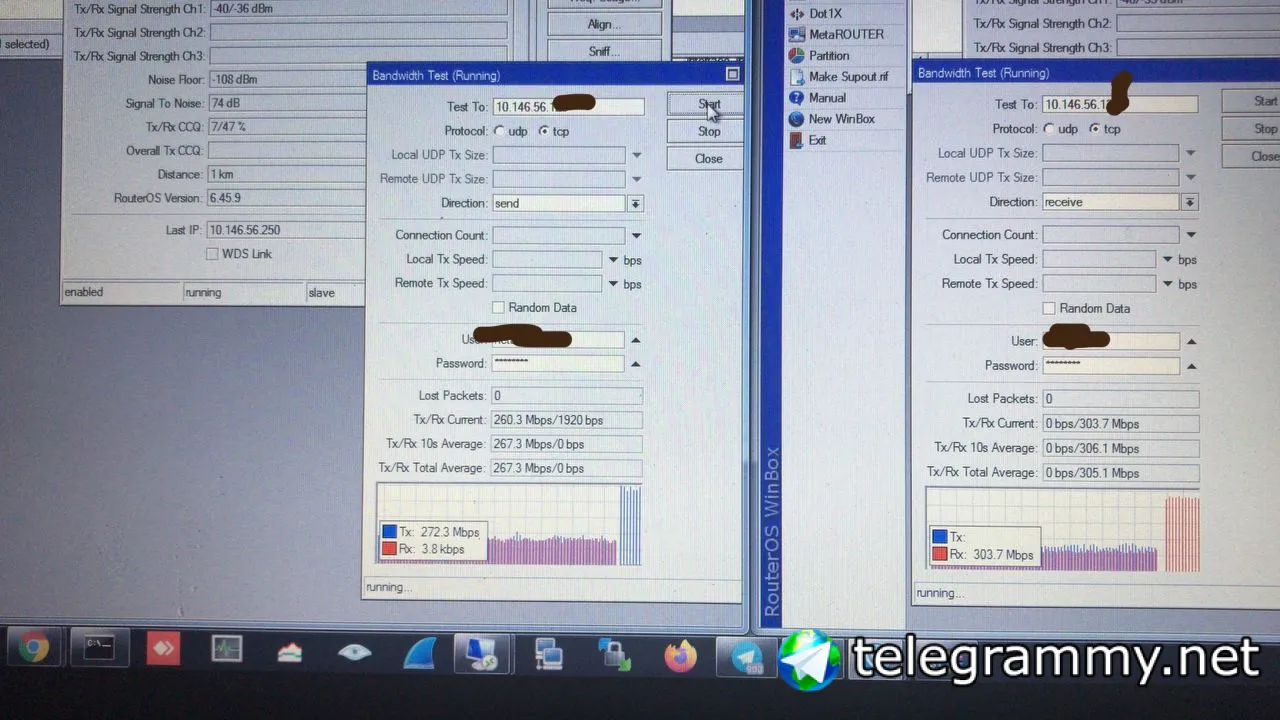This screenshot has width=1280, height=720.
Task: Click Password field in left Bandwidth Test
Action: 558,364
